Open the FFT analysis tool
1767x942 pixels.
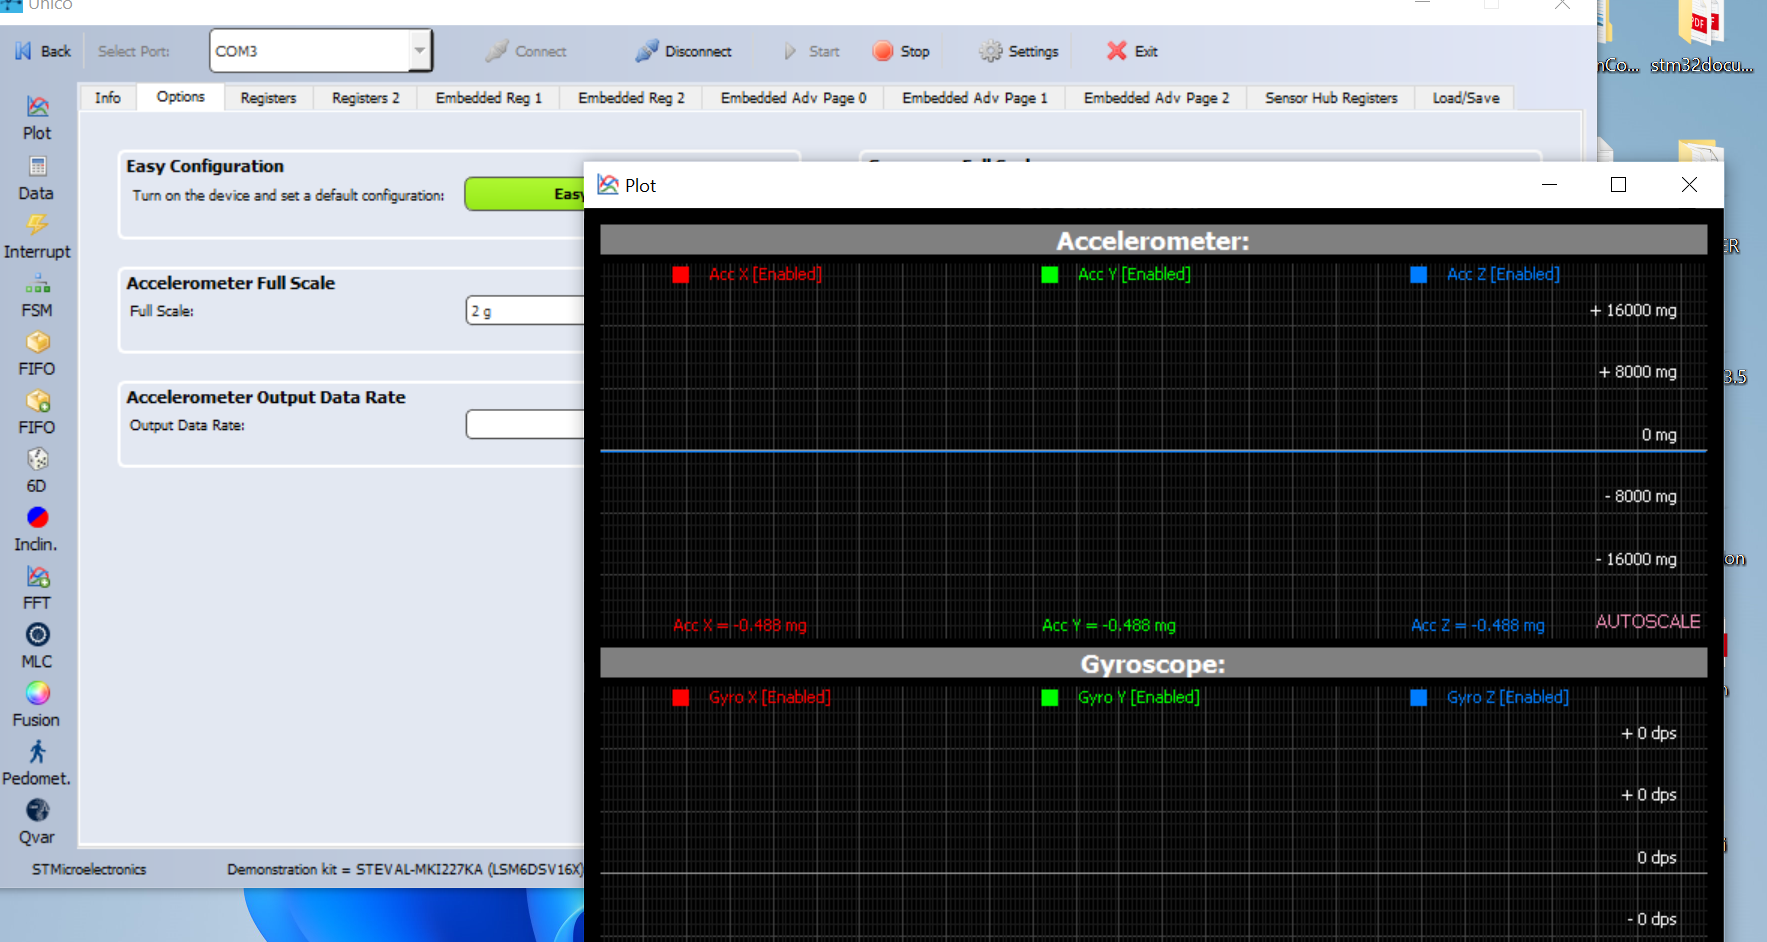tap(36, 577)
